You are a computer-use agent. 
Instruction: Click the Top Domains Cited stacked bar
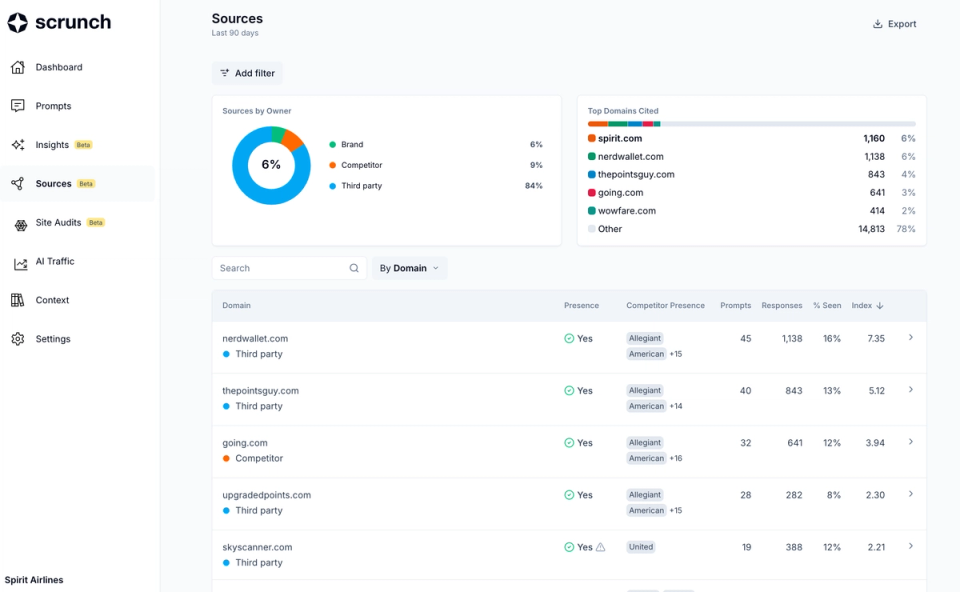[x=751, y=124]
